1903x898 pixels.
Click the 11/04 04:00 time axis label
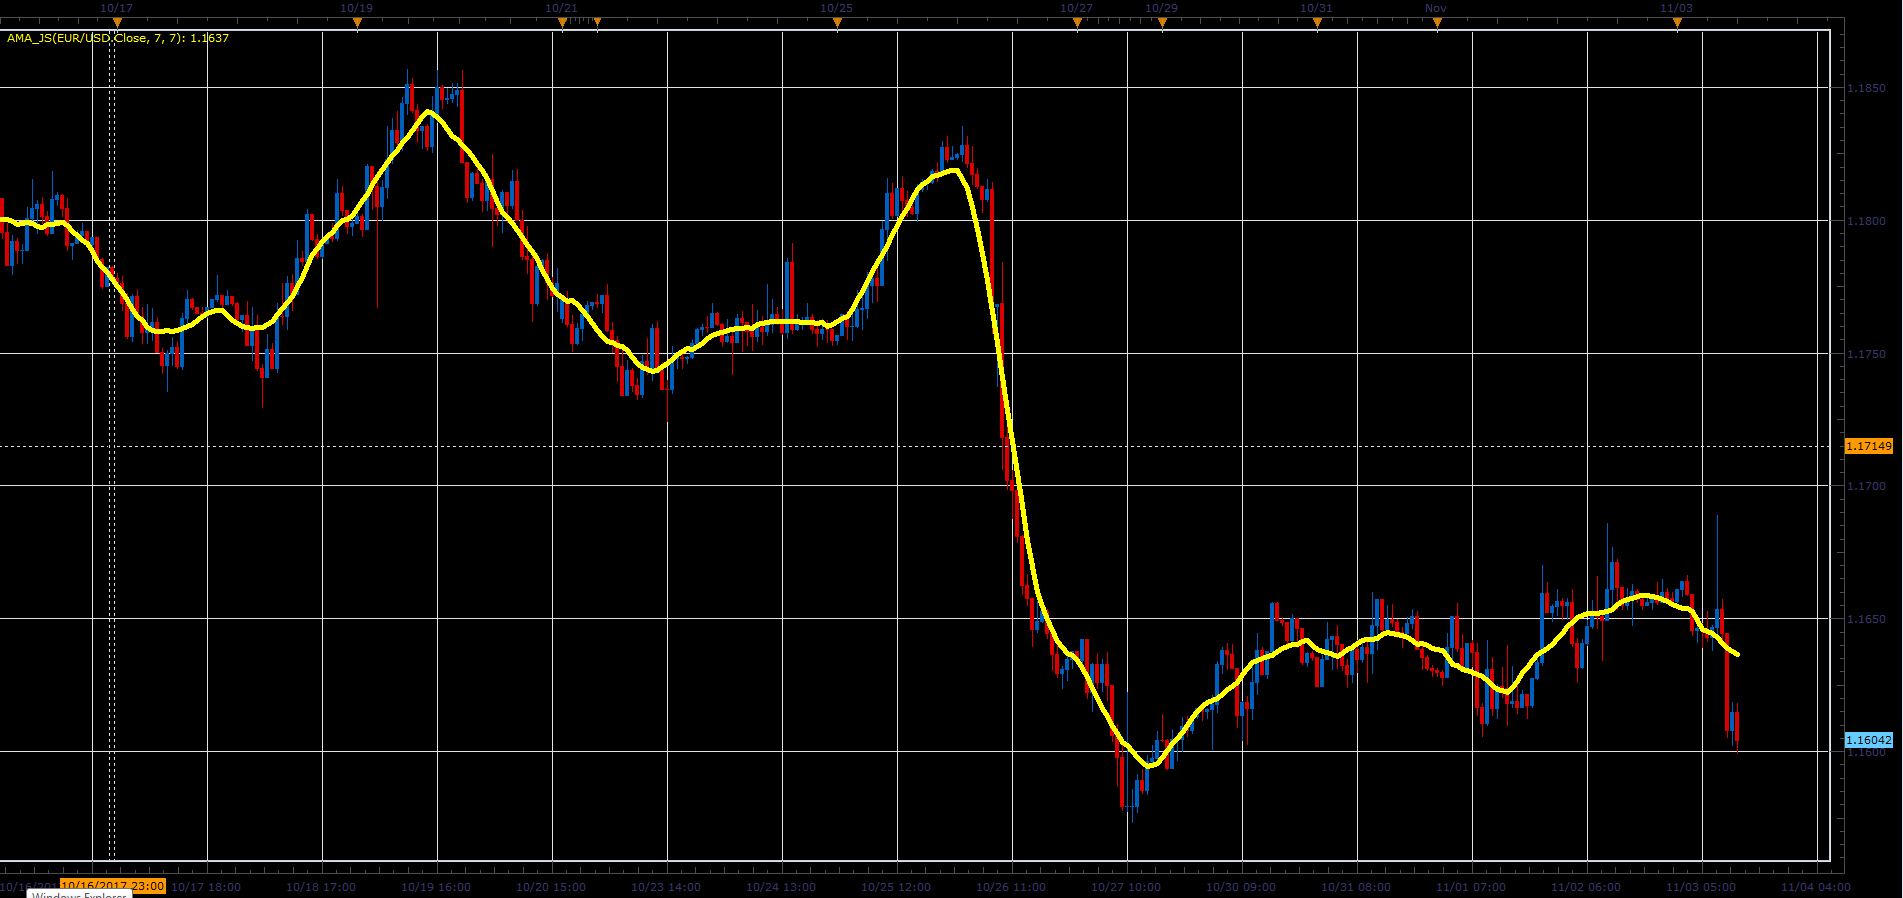click(x=1816, y=887)
